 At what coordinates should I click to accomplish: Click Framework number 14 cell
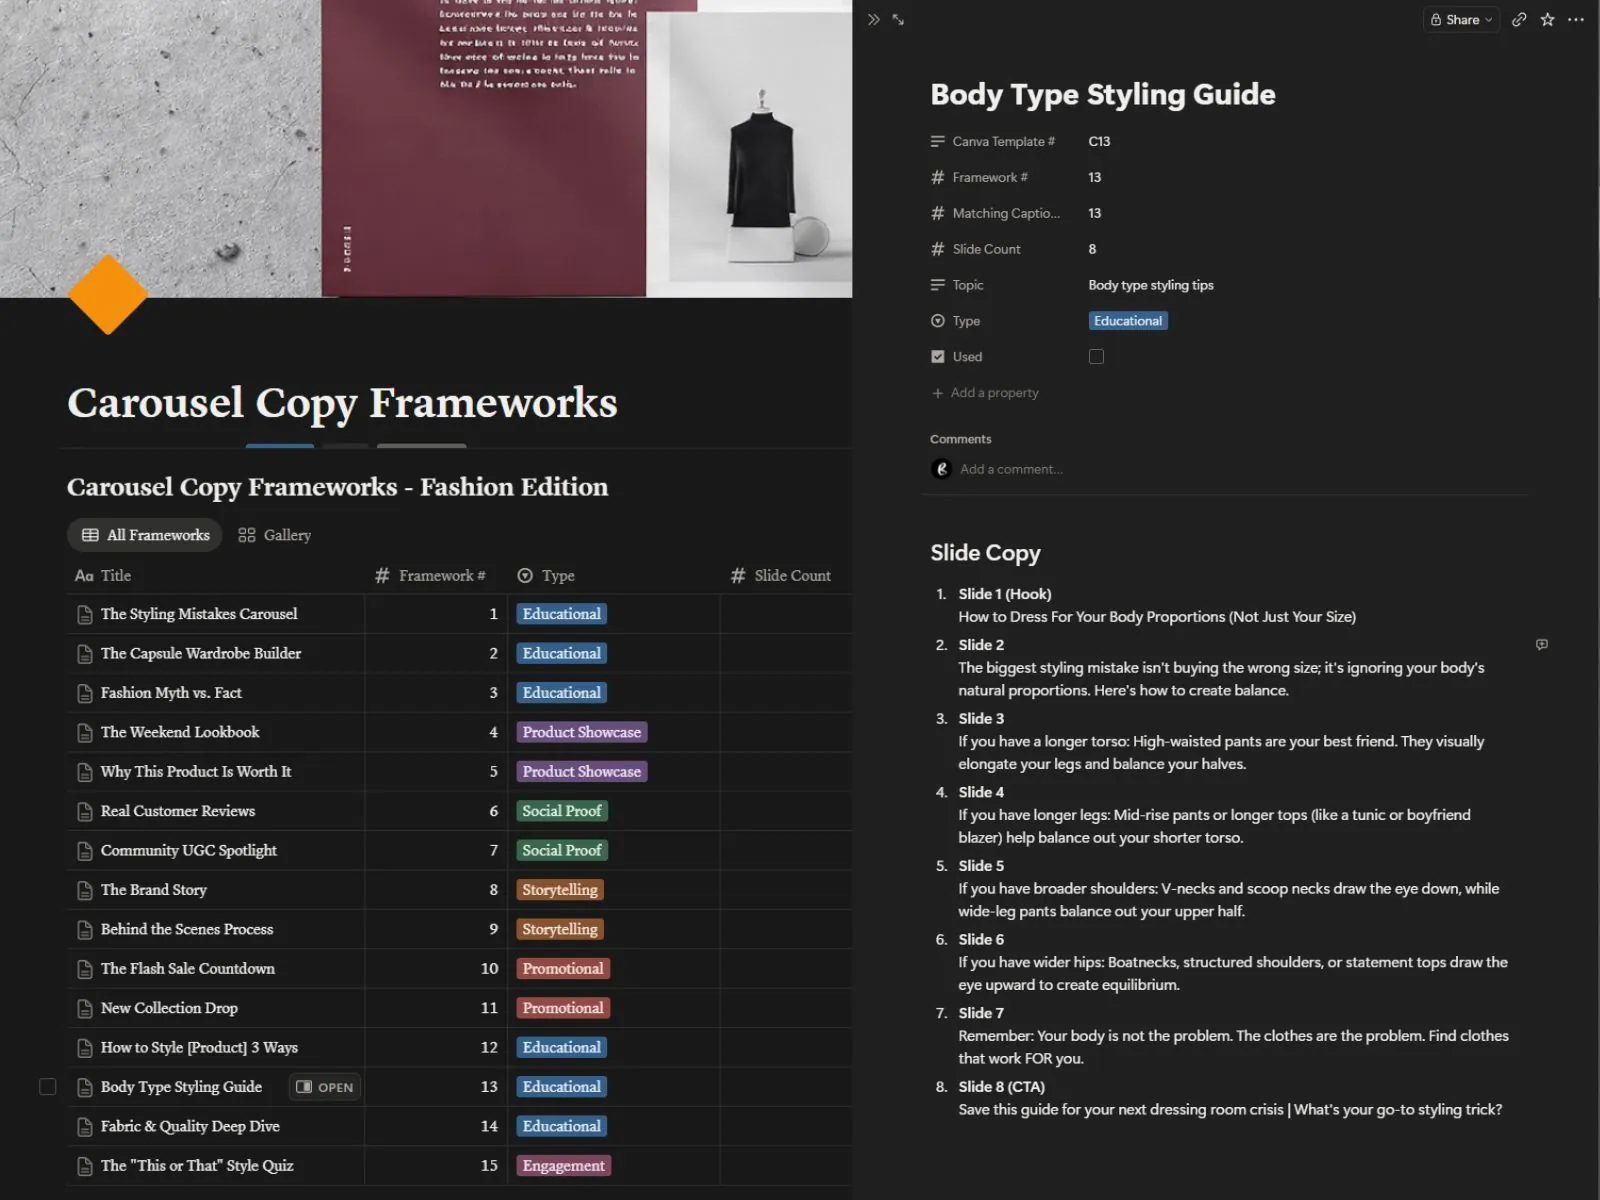pyautogui.click(x=436, y=1126)
